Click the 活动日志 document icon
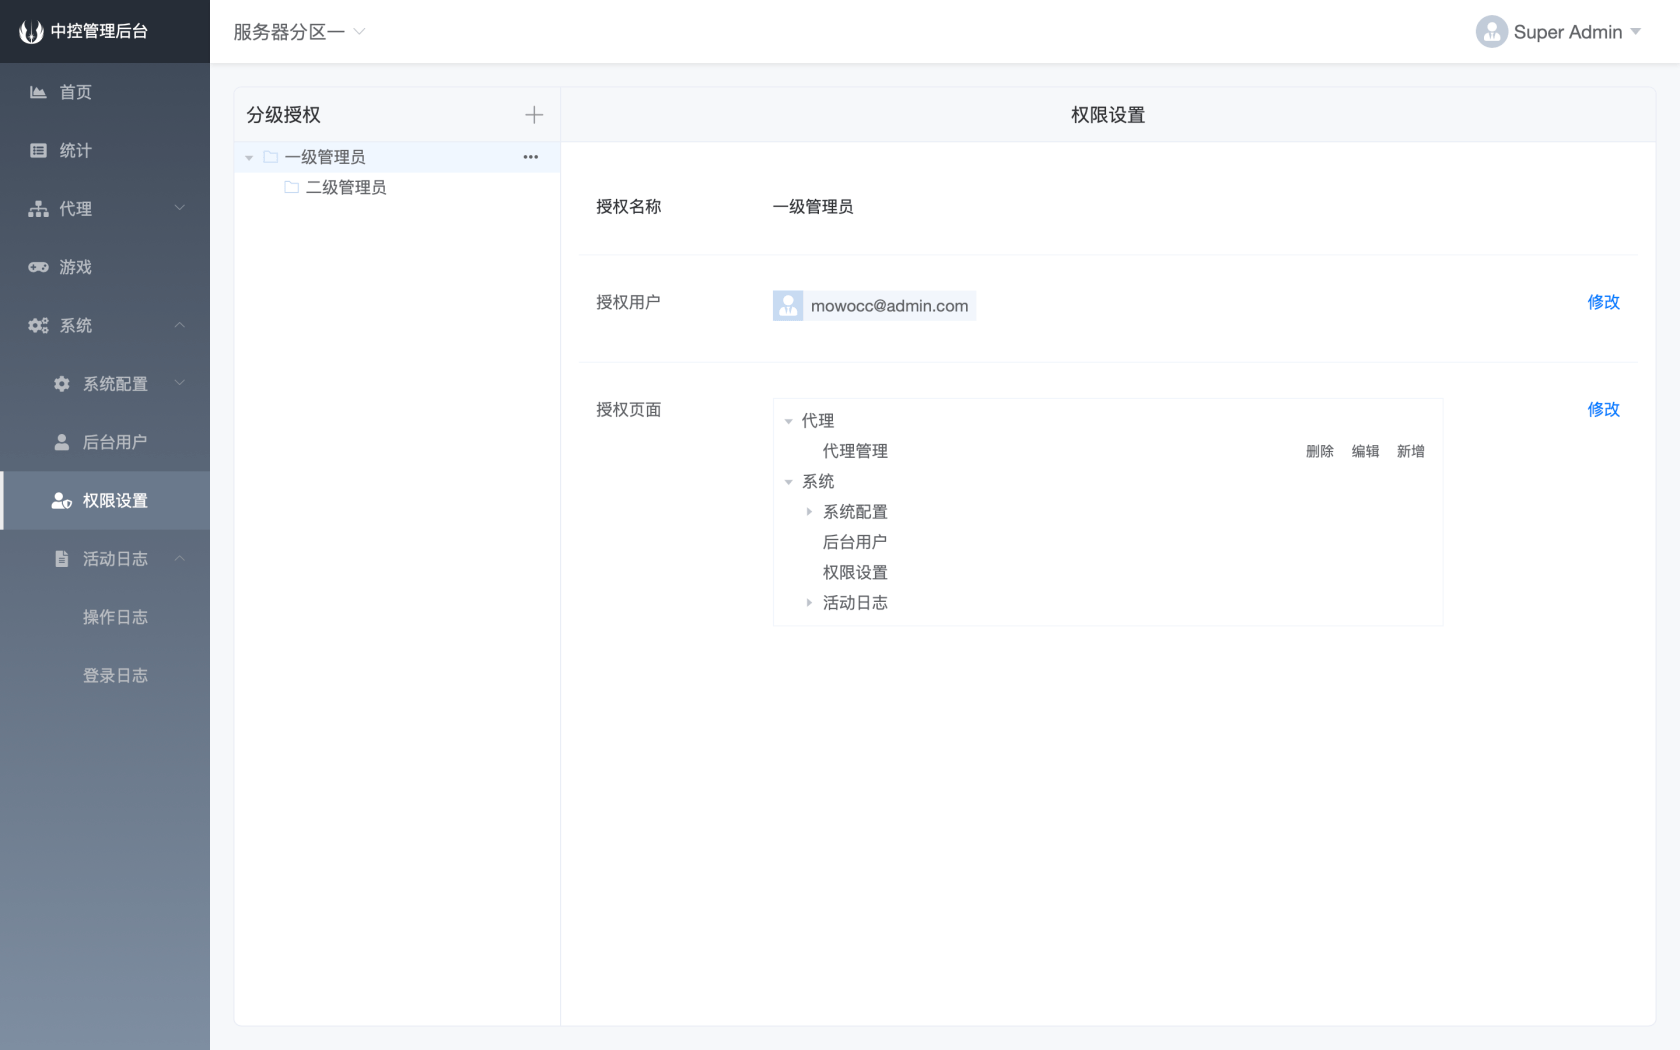Viewport: 1680px width, 1050px height. click(x=62, y=559)
